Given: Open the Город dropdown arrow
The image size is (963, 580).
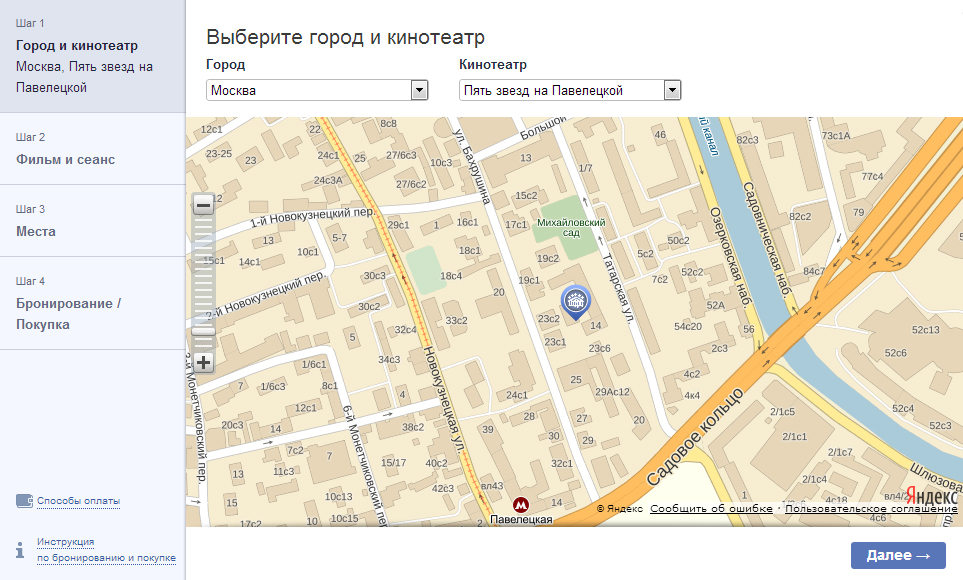Looking at the screenshot, I should [x=419, y=90].
